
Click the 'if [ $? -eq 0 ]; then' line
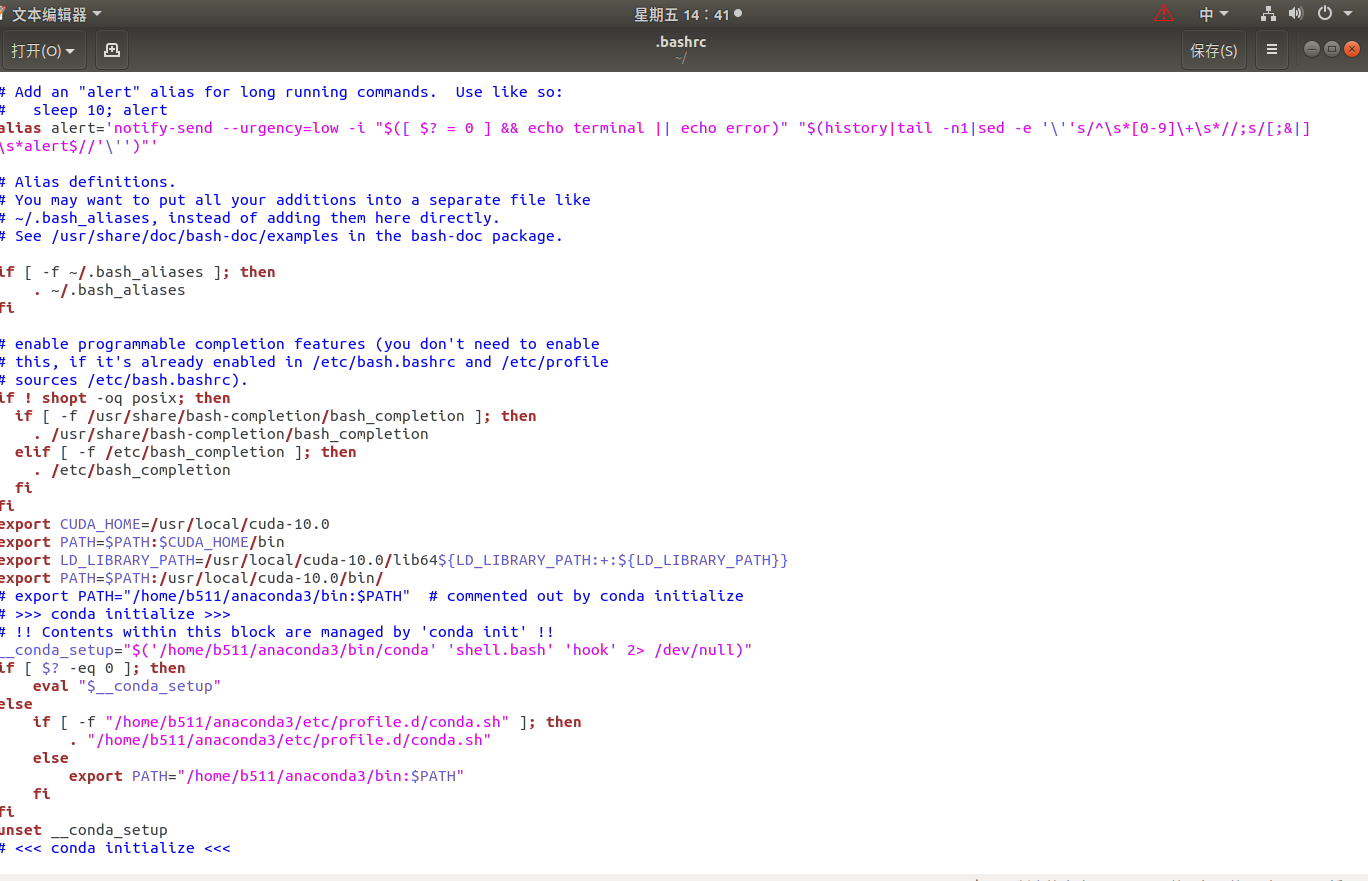[93, 668]
